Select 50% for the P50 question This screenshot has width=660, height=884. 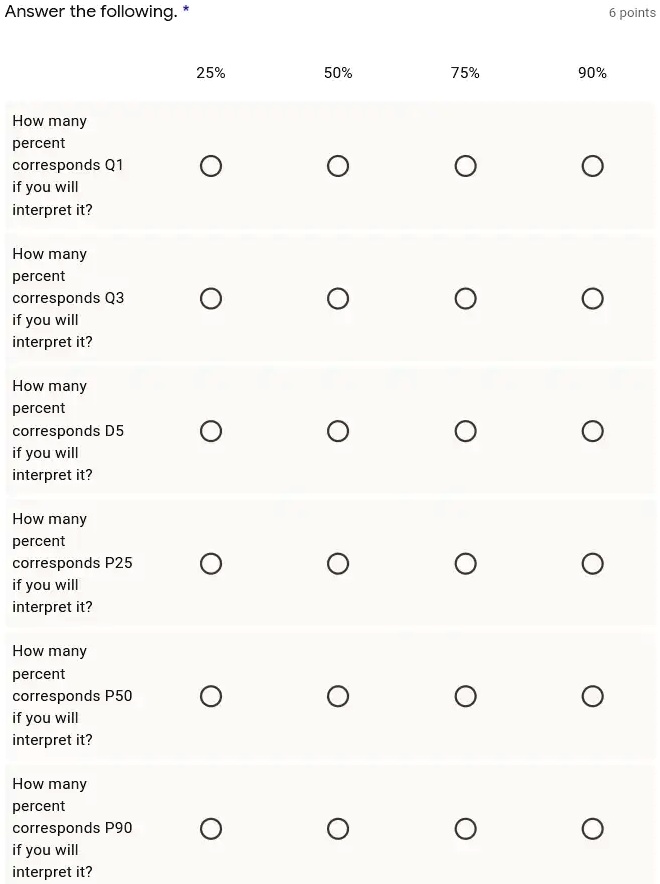[x=338, y=696]
